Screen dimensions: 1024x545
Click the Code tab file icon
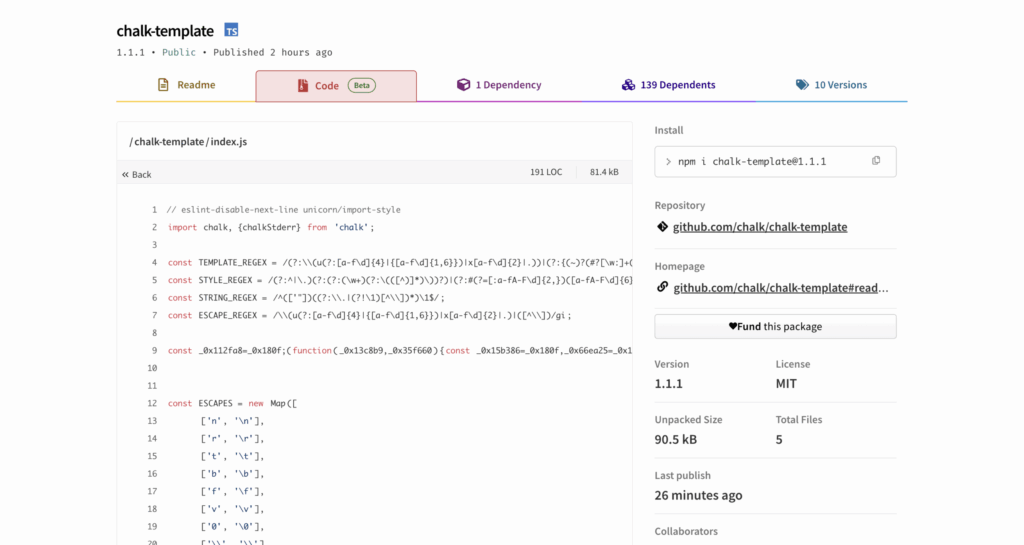click(303, 86)
